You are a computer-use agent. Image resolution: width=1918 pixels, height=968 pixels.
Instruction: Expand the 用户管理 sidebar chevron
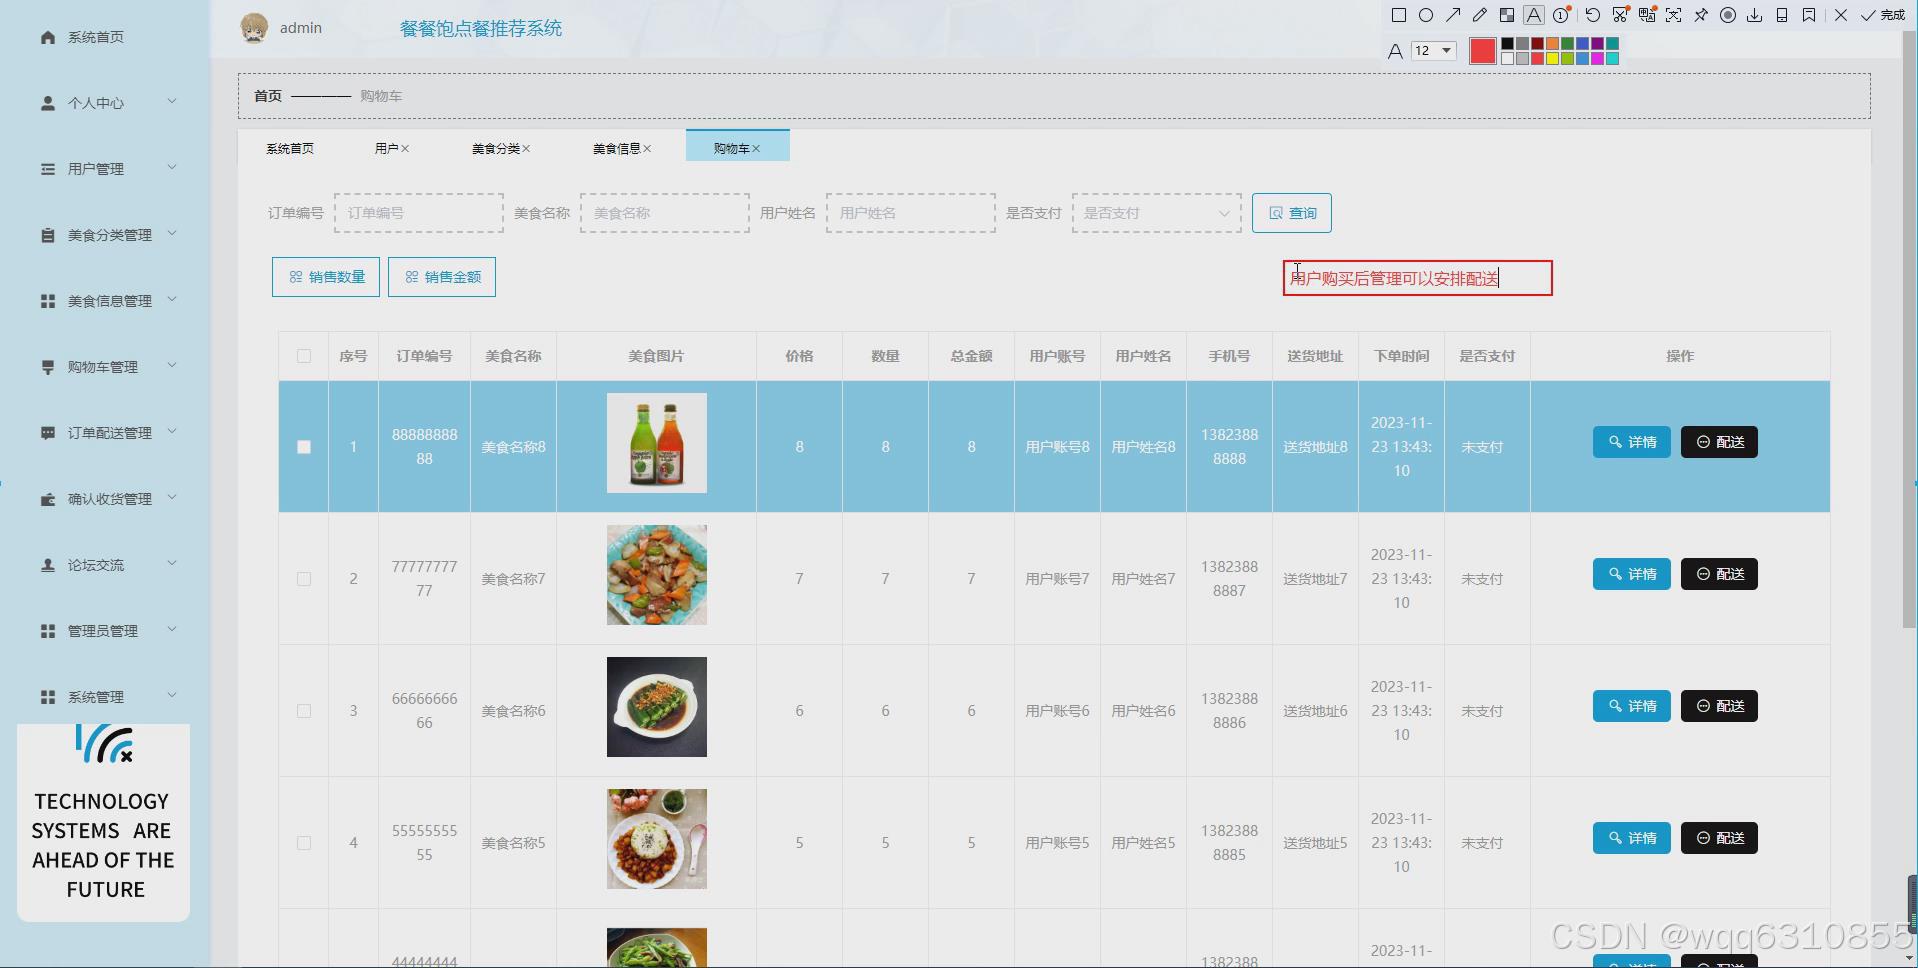pos(172,168)
